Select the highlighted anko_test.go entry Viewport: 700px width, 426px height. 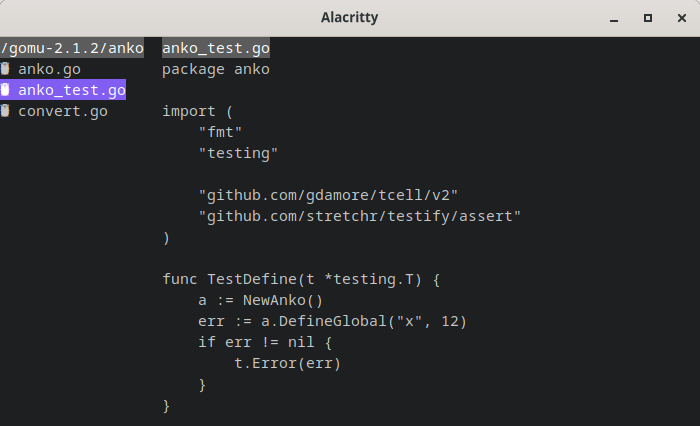click(x=63, y=90)
